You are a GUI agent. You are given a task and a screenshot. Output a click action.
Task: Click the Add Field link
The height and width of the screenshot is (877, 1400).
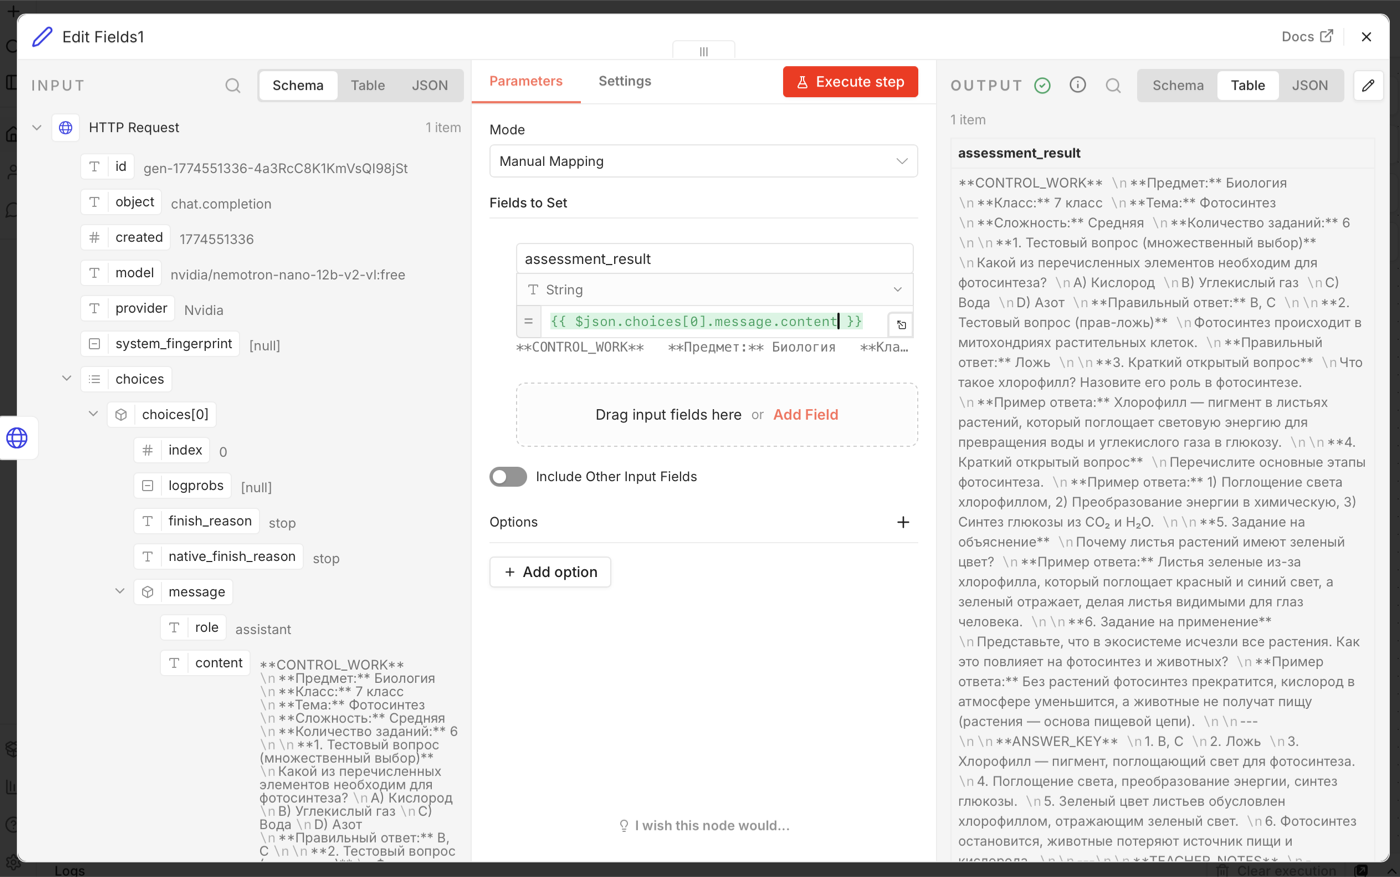pyautogui.click(x=805, y=415)
